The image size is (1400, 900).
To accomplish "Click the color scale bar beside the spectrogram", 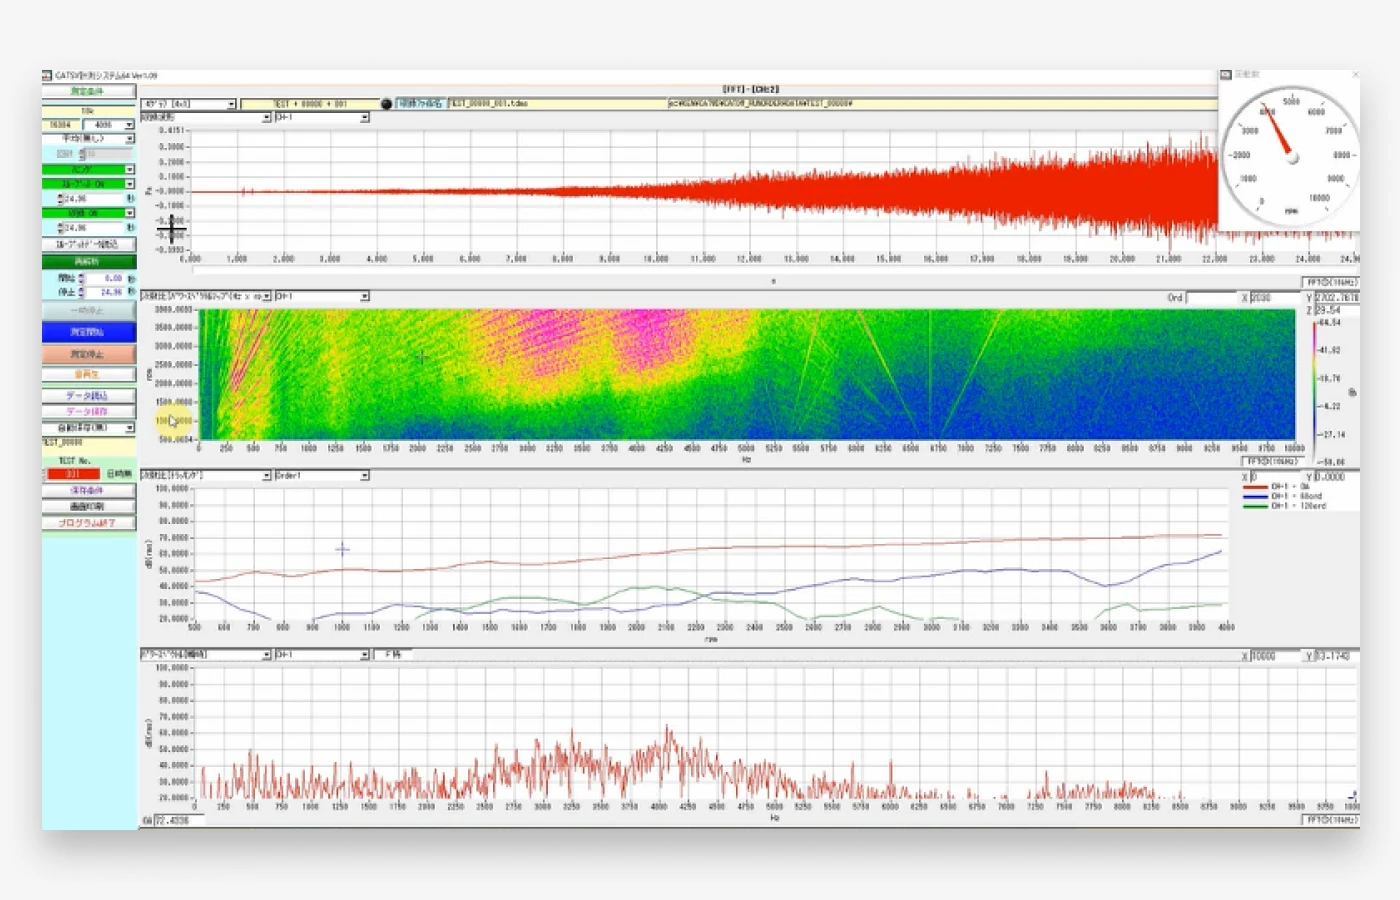I will point(1314,390).
